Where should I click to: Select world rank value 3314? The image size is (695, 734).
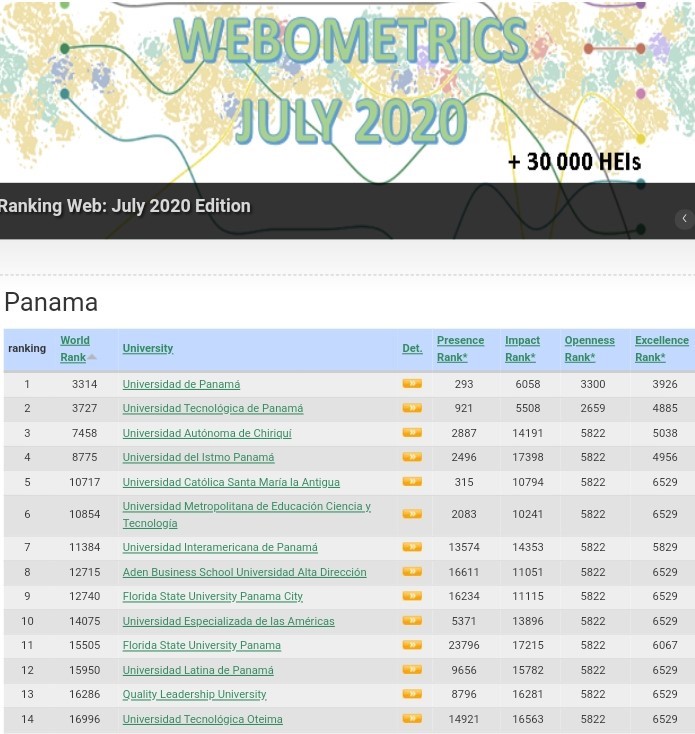(x=84, y=384)
